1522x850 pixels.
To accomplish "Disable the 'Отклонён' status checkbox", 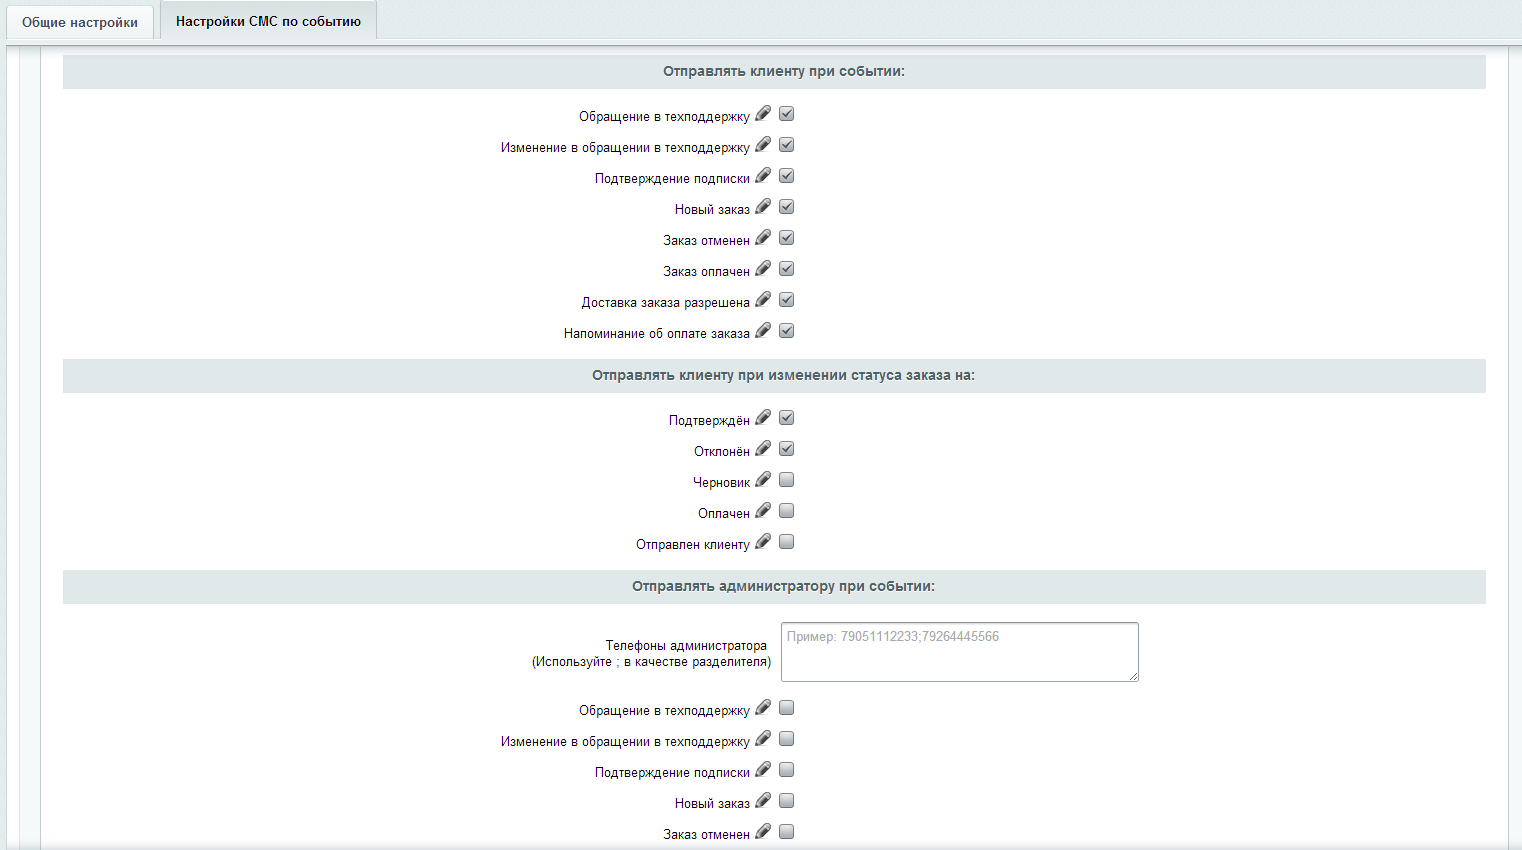I will pyautogui.click(x=787, y=449).
